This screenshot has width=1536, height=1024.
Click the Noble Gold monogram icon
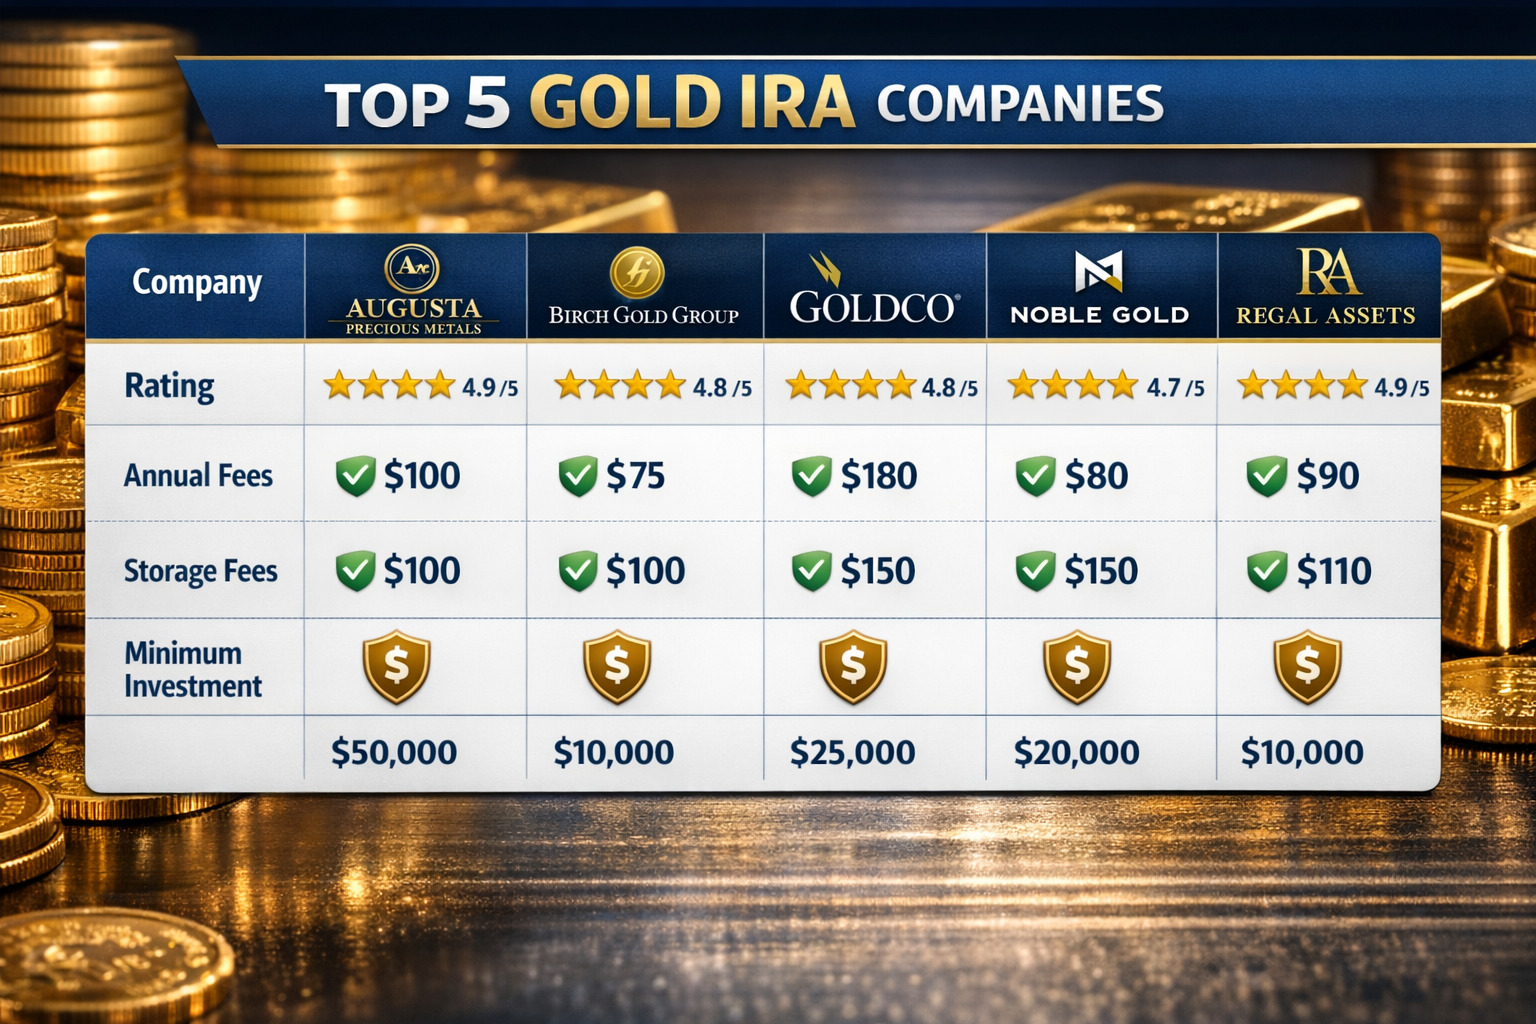tap(1099, 270)
